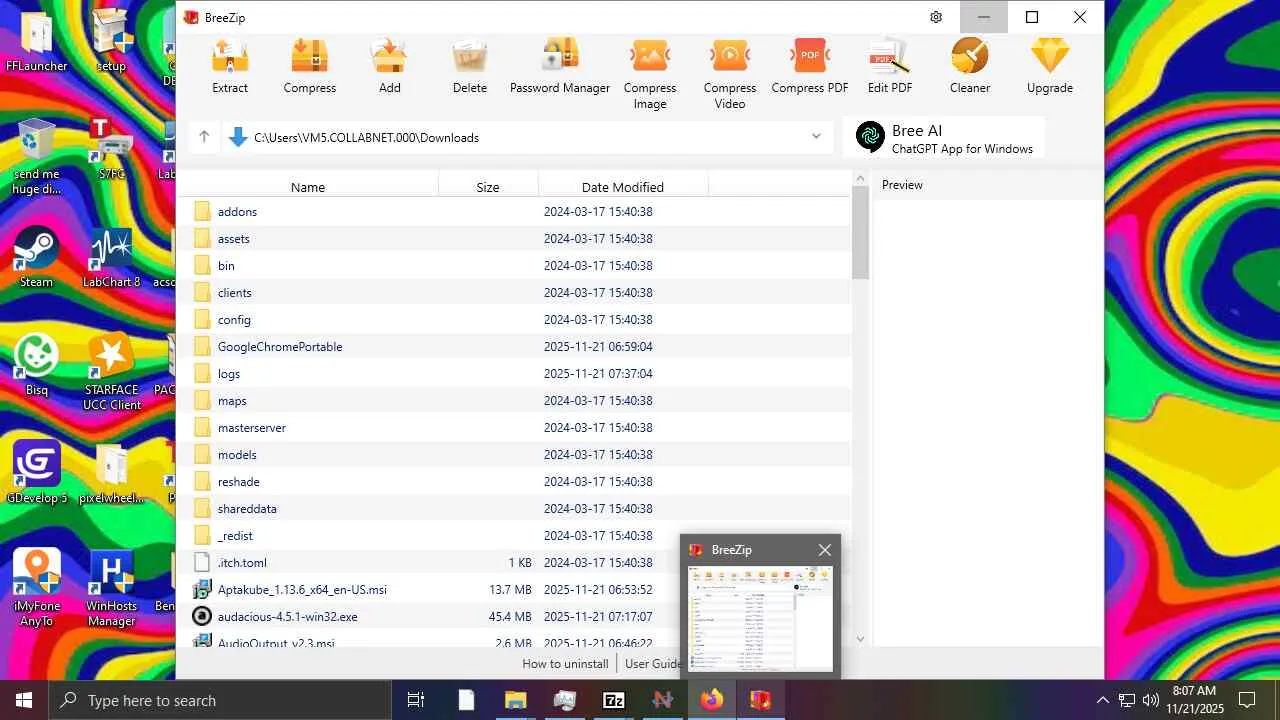Select the _redist folder
The height and width of the screenshot is (720, 1280).
pos(515,536)
